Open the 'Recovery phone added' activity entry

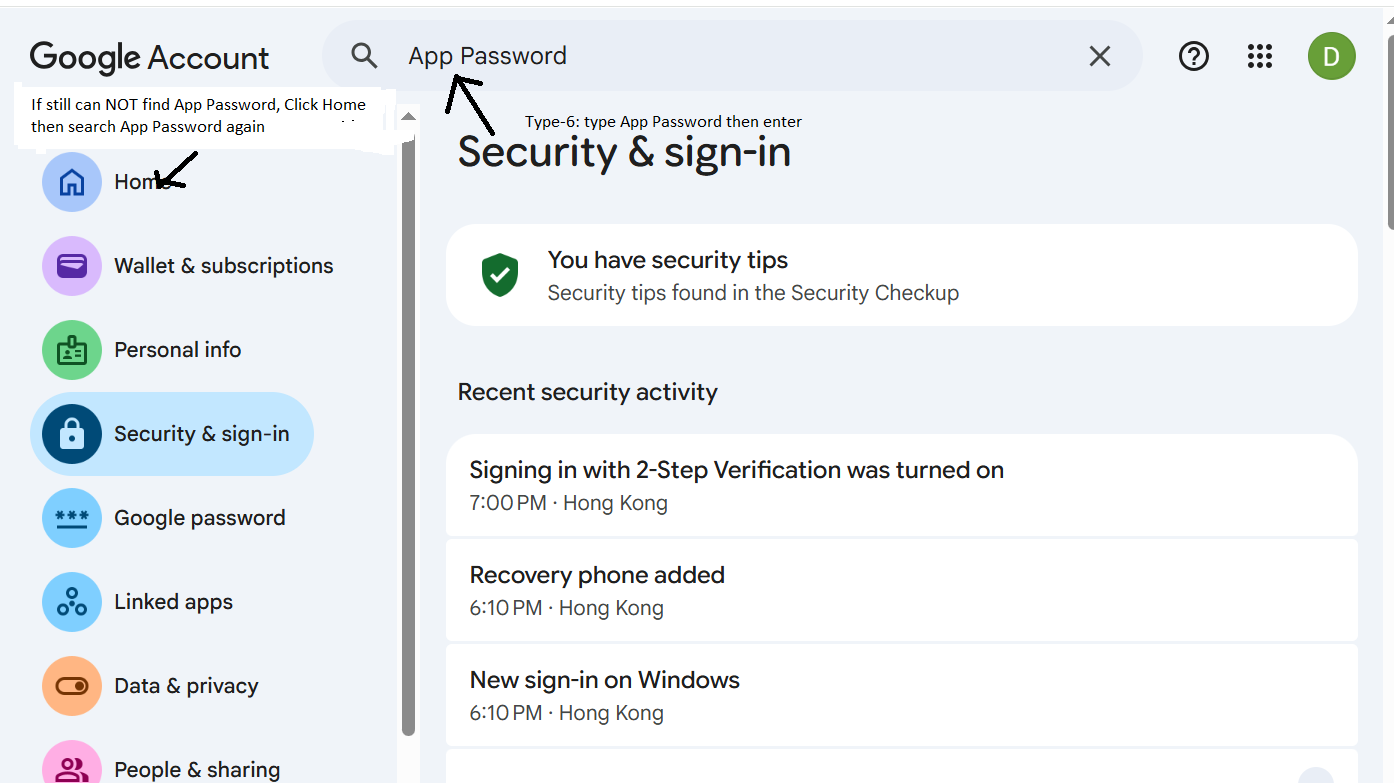click(902, 590)
